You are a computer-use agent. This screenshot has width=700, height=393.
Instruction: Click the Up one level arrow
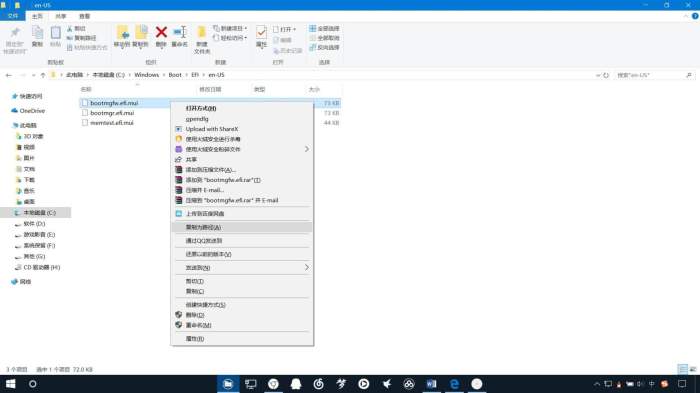[43, 75]
